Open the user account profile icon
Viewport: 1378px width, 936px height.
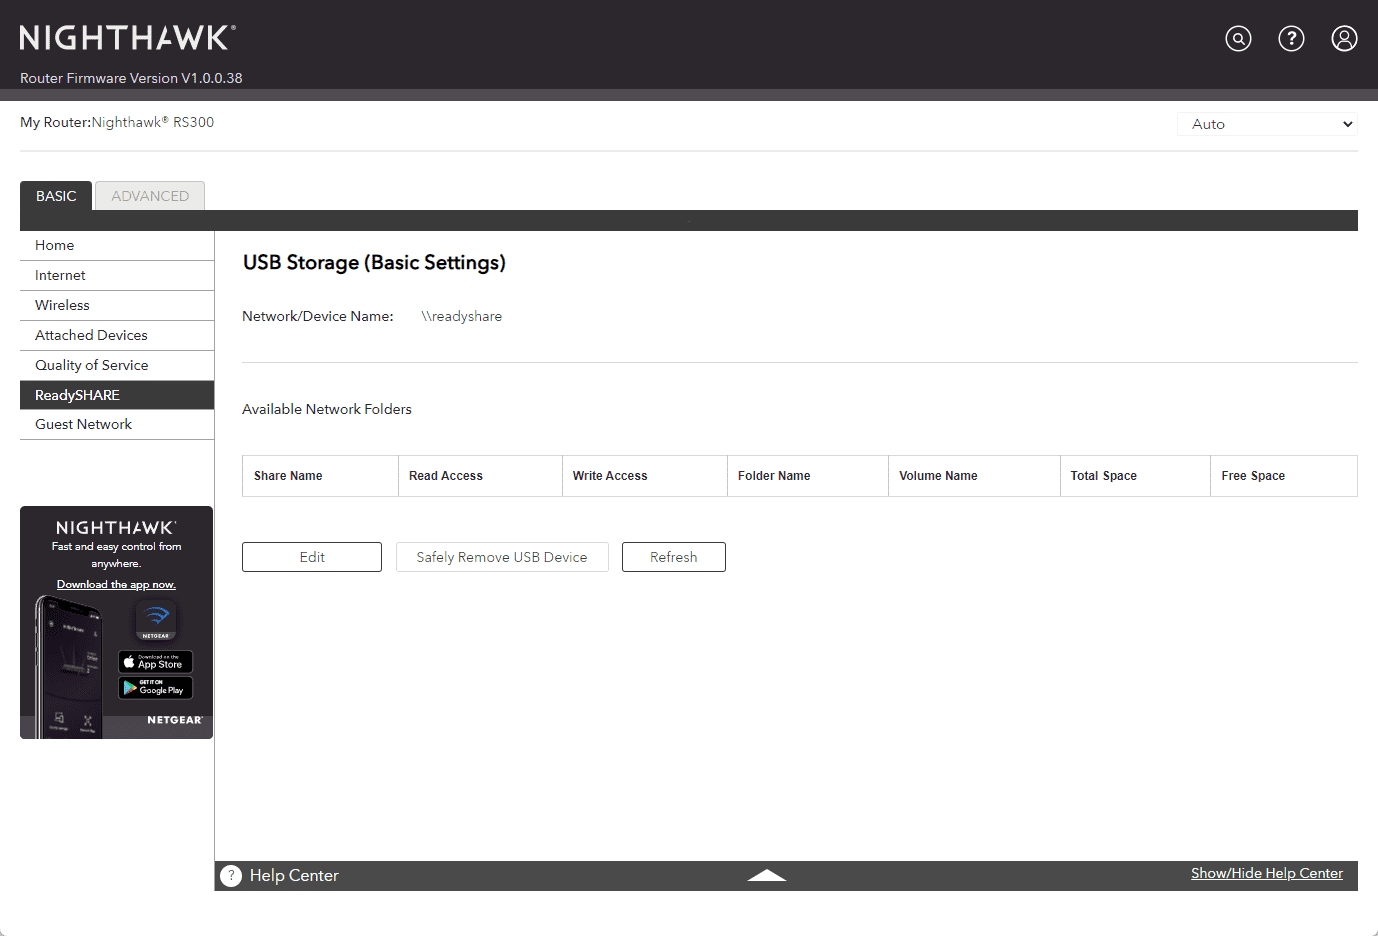point(1344,39)
